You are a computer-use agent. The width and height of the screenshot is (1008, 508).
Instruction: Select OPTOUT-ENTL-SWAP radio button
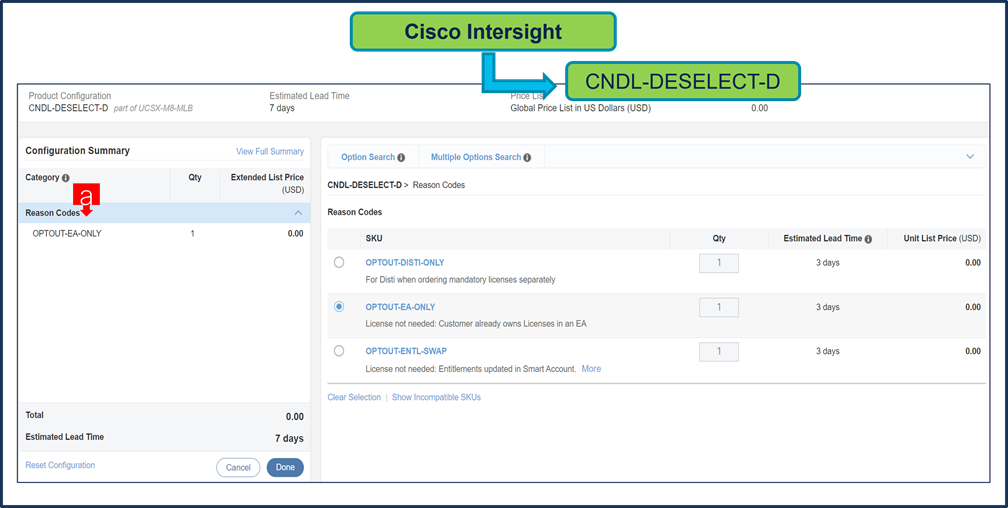pos(339,350)
